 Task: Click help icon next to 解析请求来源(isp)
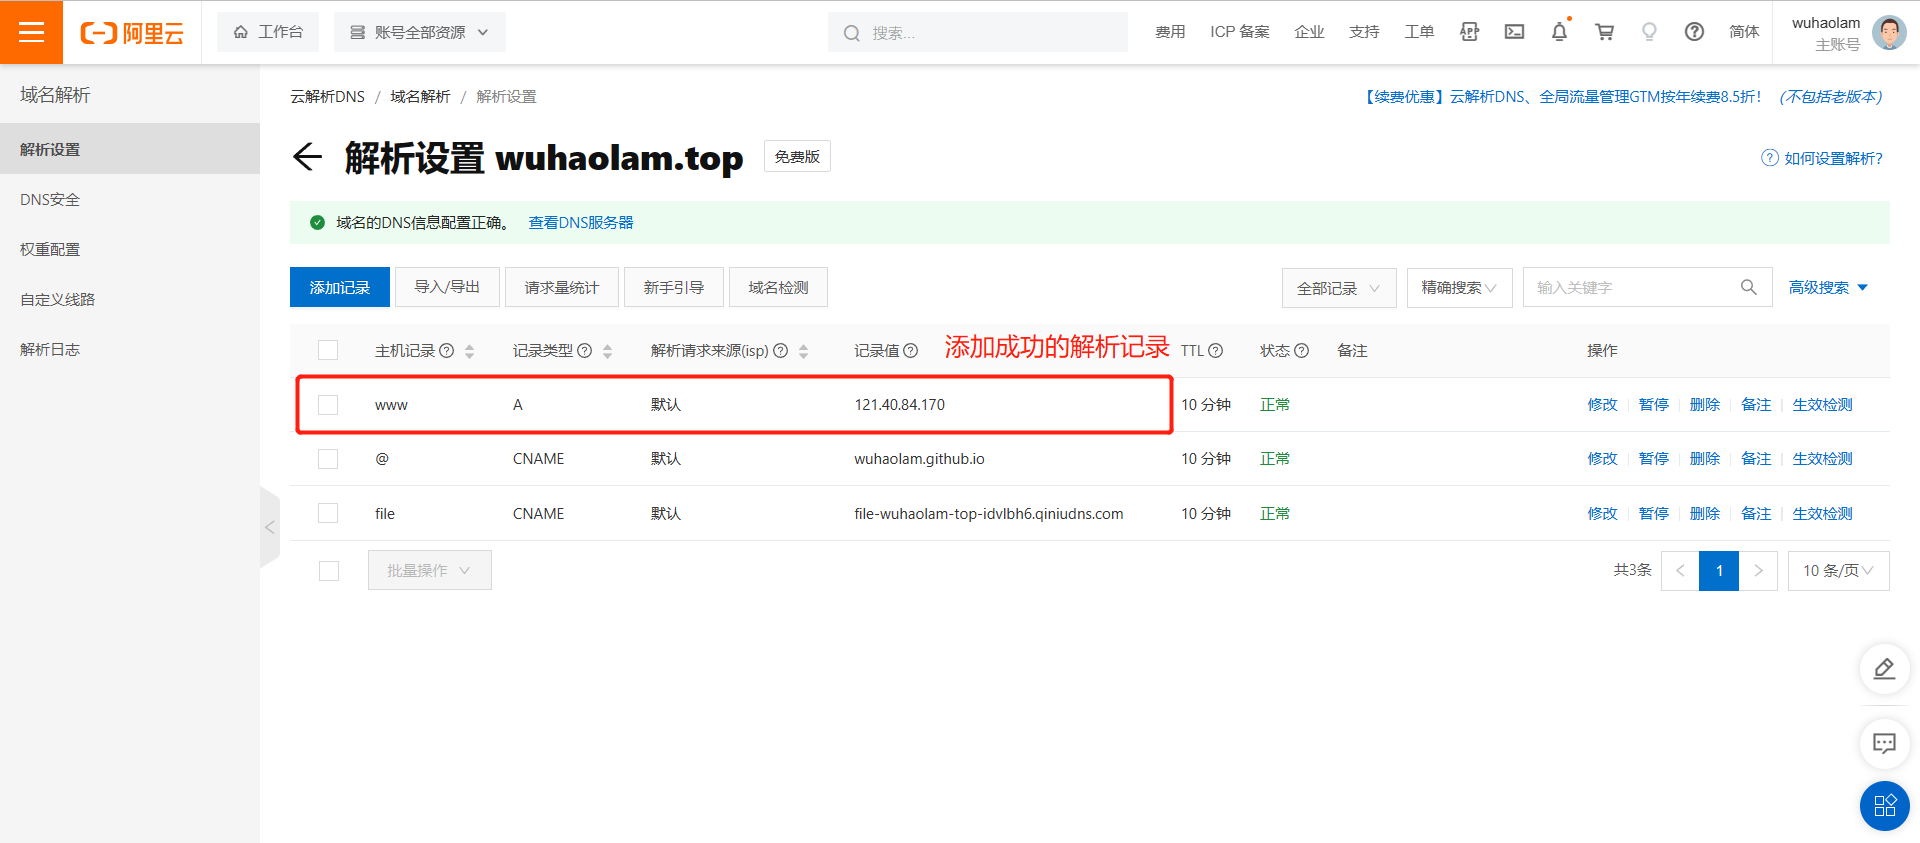click(x=781, y=350)
